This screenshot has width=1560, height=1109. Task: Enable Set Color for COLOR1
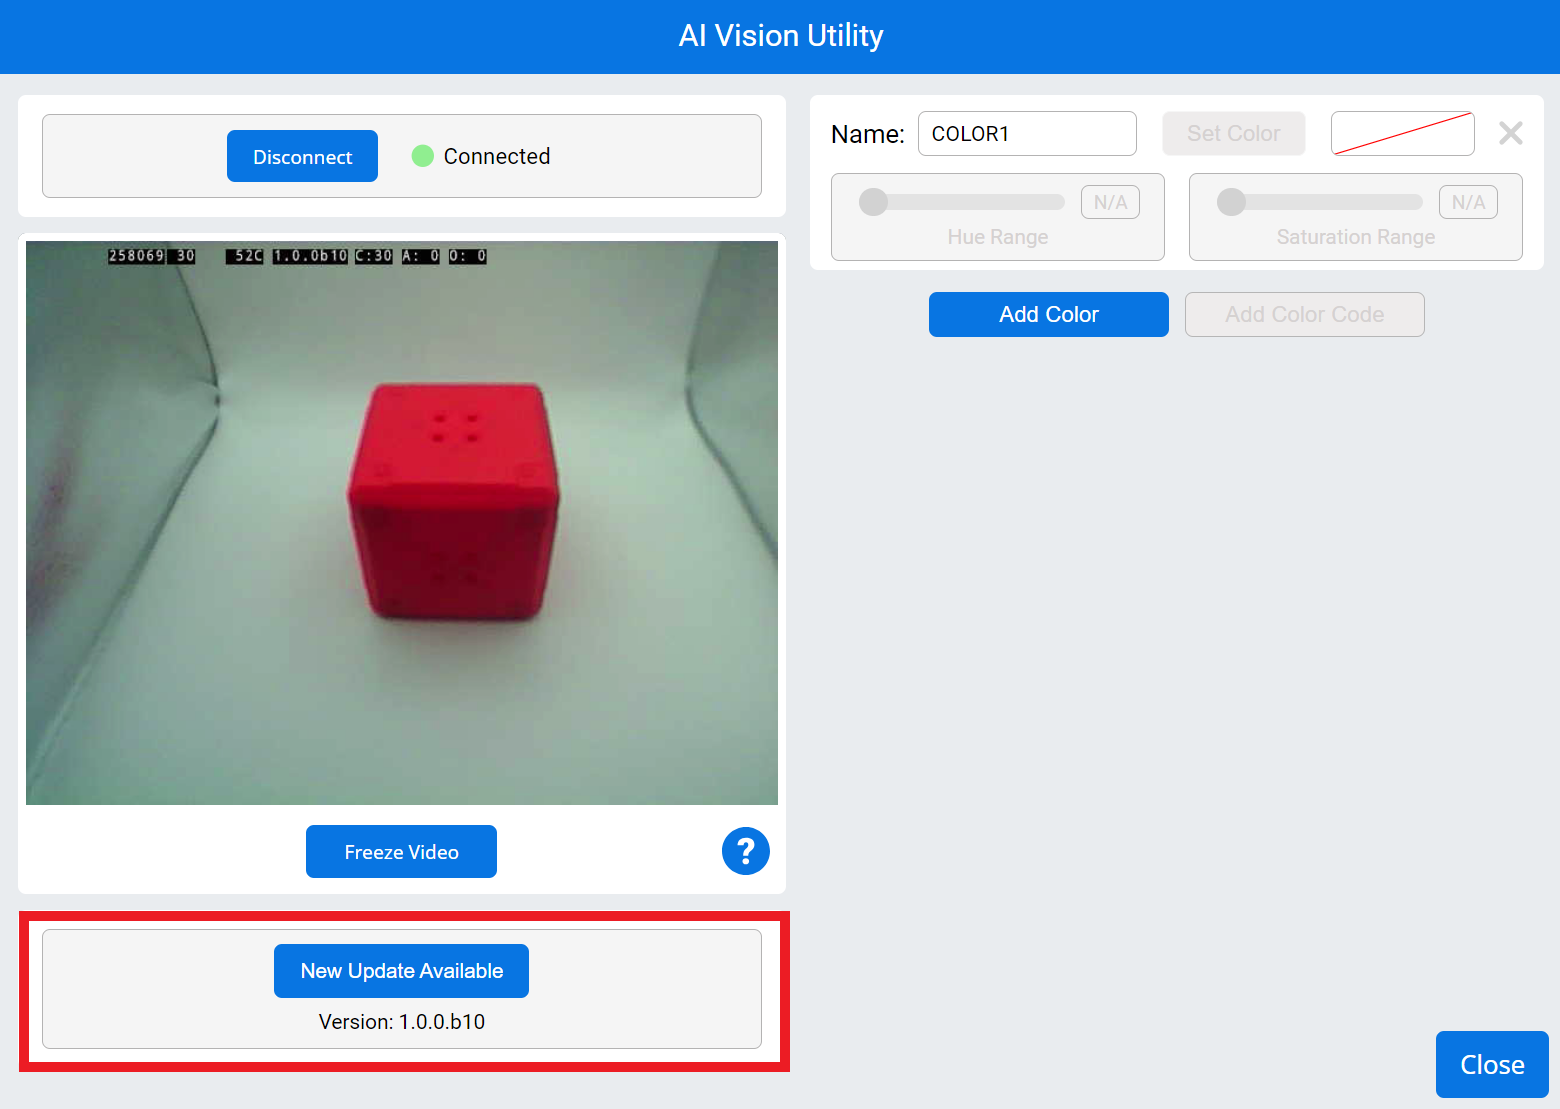(1233, 133)
